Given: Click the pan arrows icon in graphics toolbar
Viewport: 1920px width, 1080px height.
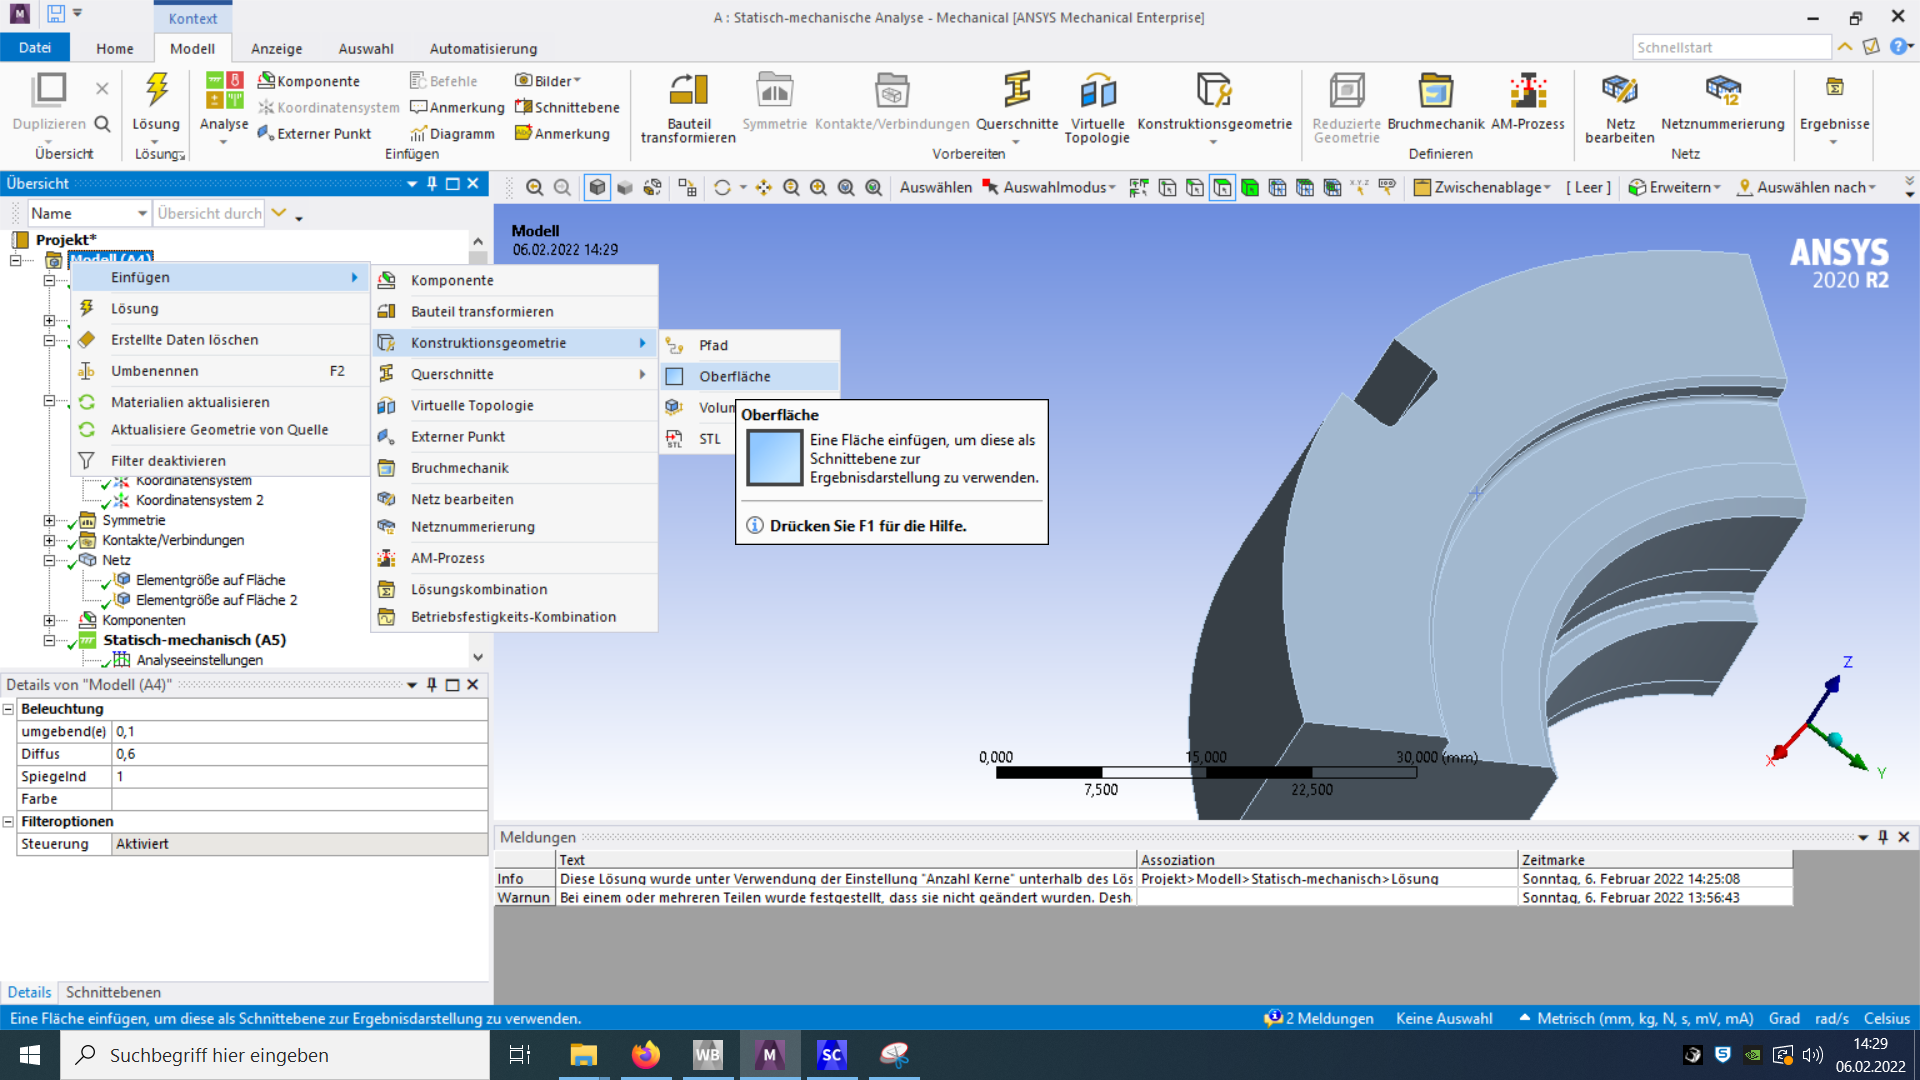Looking at the screenshot, I should click(x=764, y=187).
